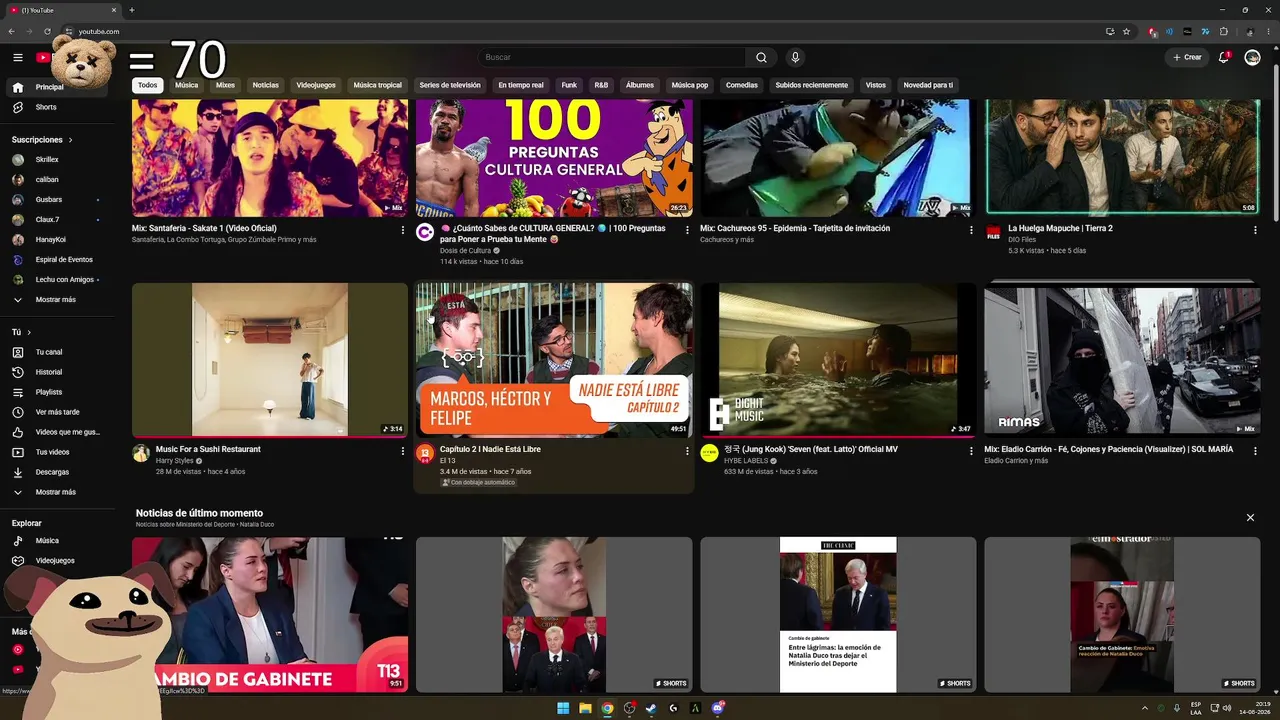Click the Crear button
1280x720 pixels.
tap(1187, 57)
